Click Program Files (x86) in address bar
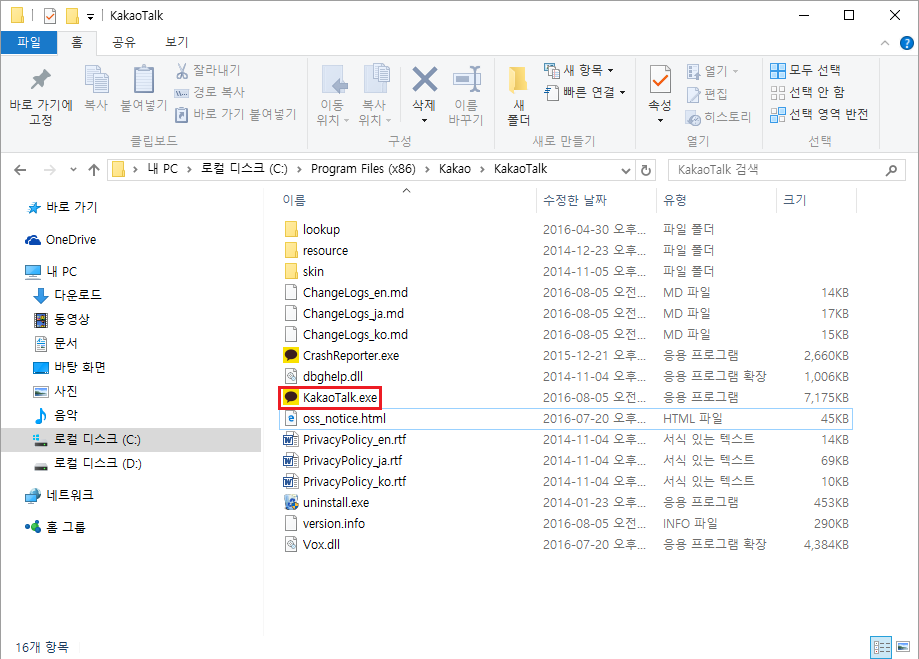 [363, 169]
